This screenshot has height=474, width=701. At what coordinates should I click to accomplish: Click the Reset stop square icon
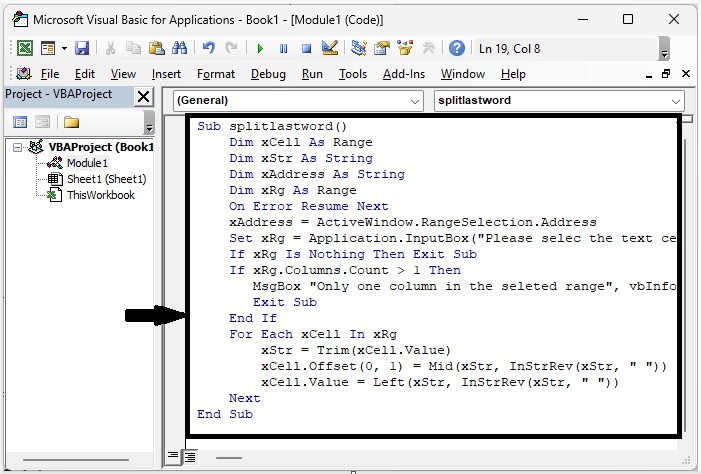pyautogui.click(x=306, y=48)
